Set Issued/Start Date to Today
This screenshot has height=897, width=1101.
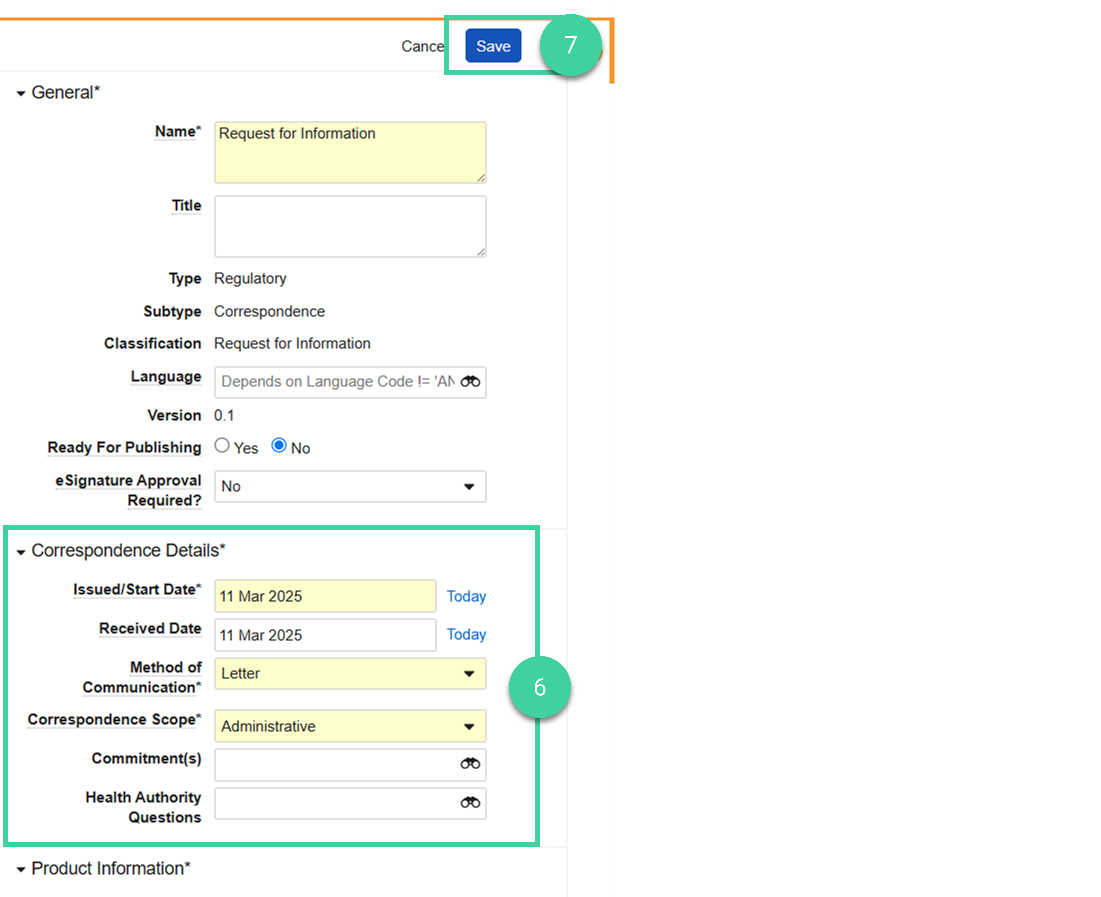point(466,596)
